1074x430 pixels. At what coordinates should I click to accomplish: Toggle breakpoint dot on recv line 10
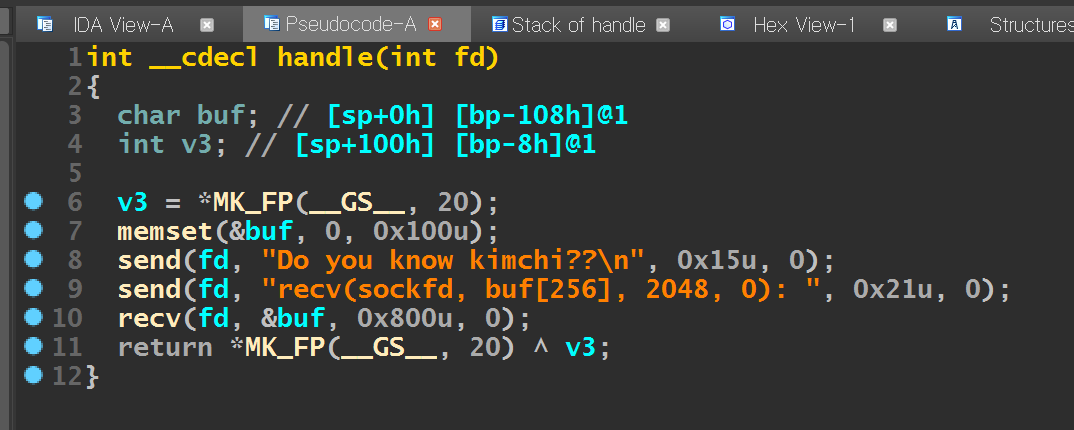pyautogui.click(x=34, y=318)
